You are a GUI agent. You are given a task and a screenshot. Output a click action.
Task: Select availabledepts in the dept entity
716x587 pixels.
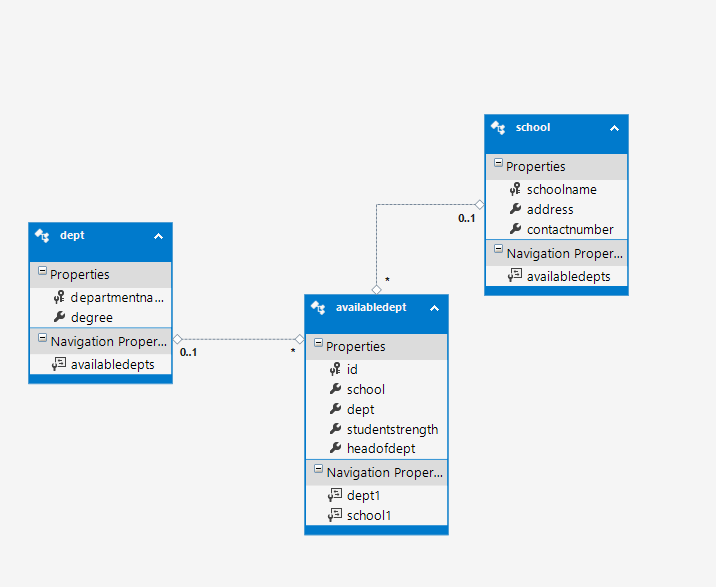[112, 365]
